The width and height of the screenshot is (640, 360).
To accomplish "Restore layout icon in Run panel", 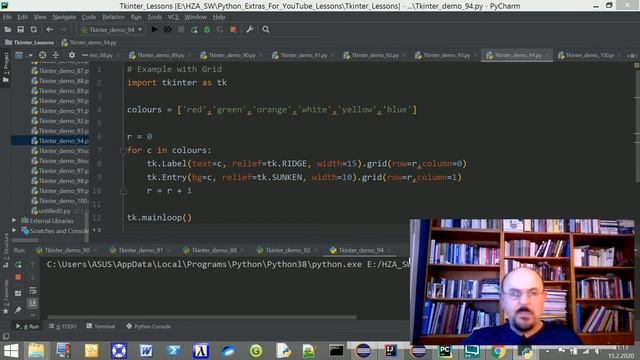I will 18,293.
